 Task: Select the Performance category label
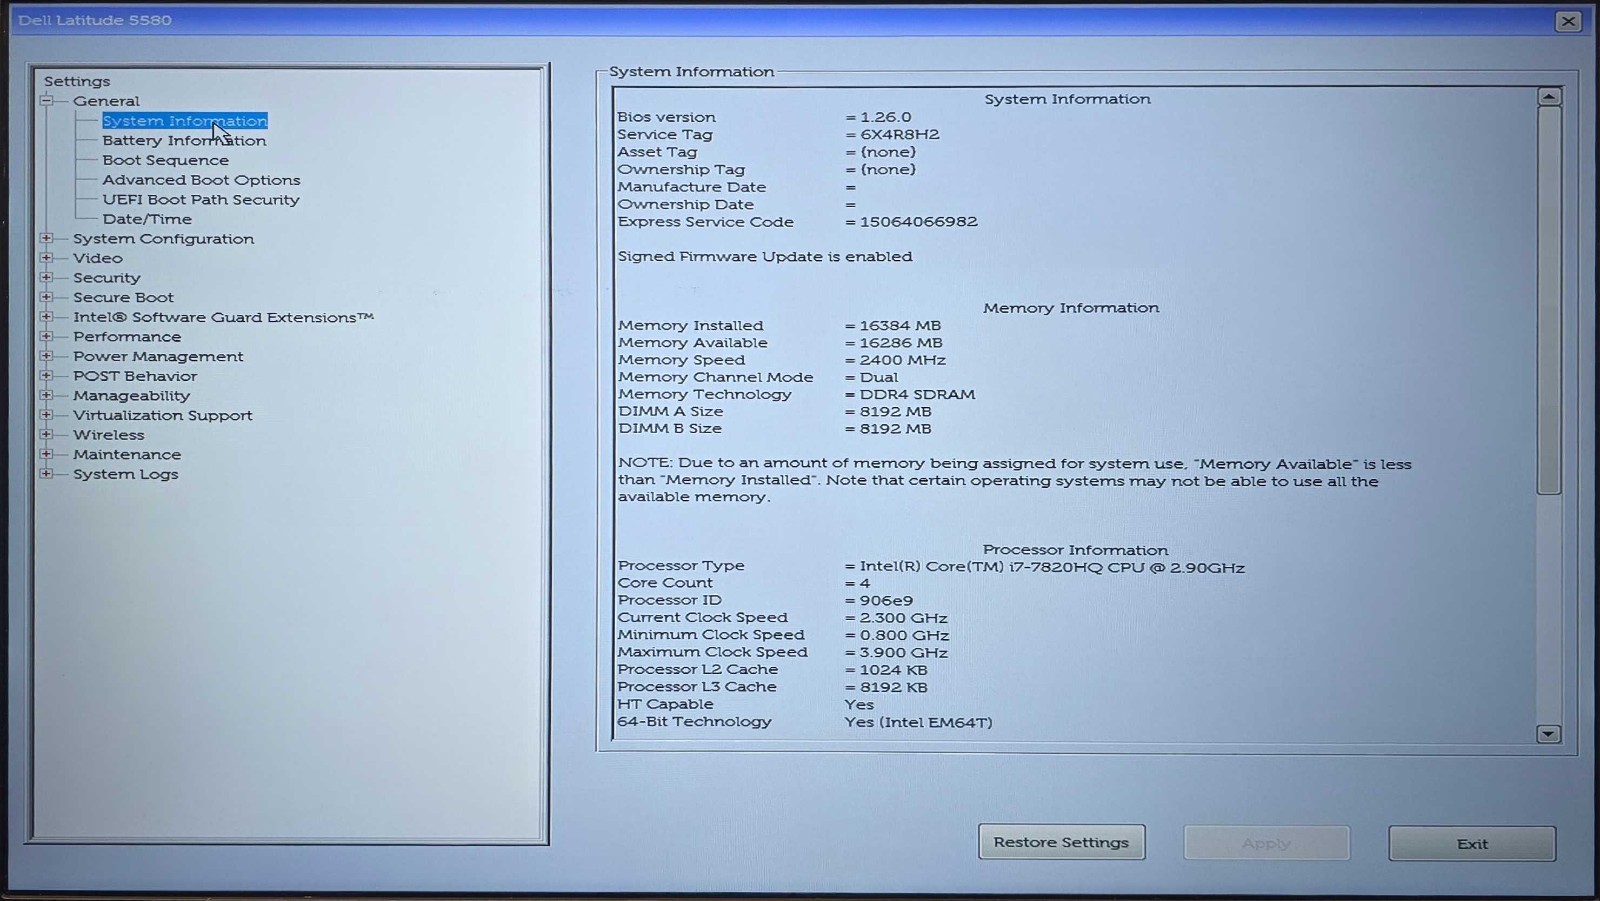tap(127, 337)
